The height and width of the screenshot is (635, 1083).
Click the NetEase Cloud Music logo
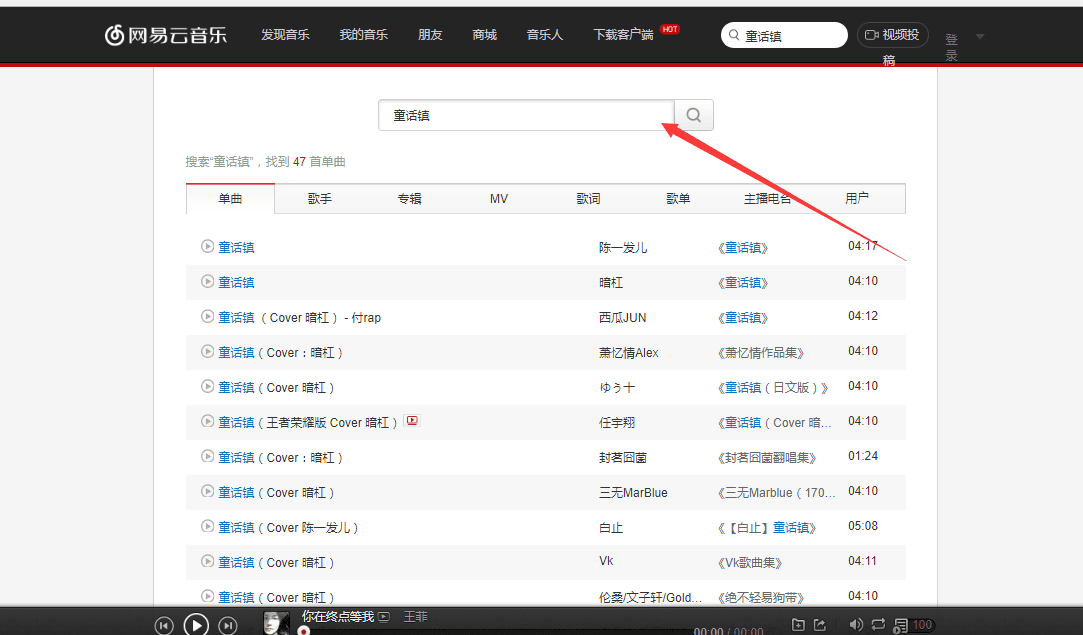[x=165, y=35]
